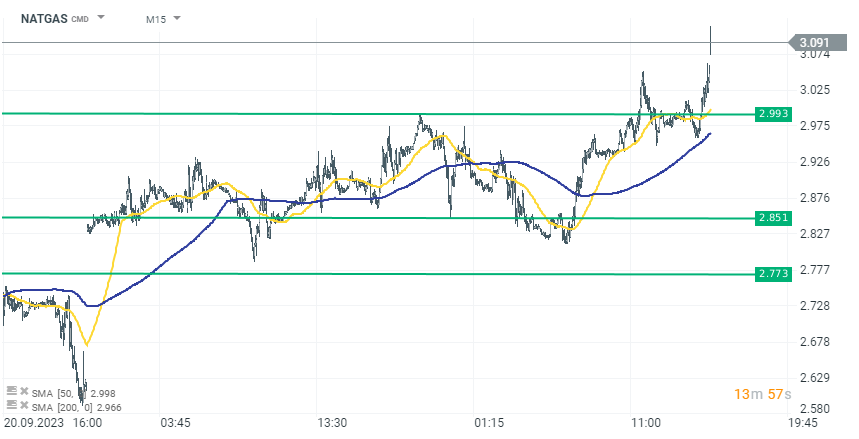Open settings icon for SMA 200 indicator
Viewport: 859px width, 439px height.
coord(12,405)
